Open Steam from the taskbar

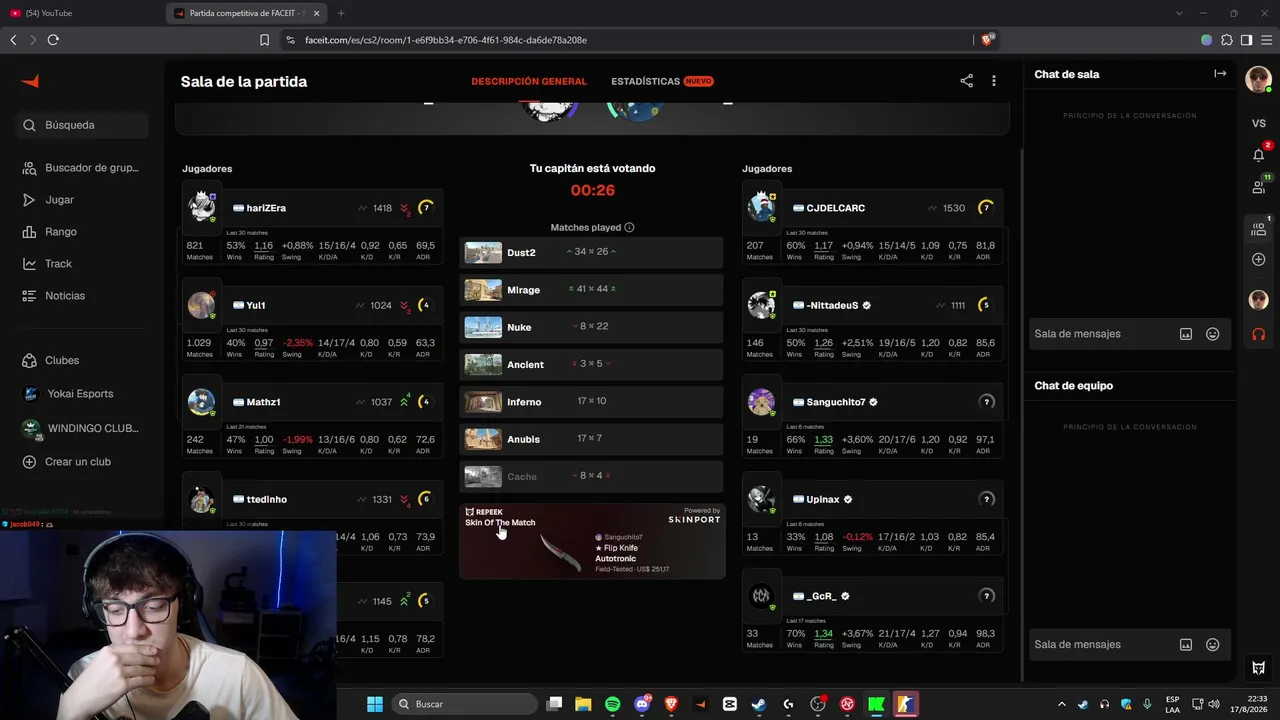point(759,704)
